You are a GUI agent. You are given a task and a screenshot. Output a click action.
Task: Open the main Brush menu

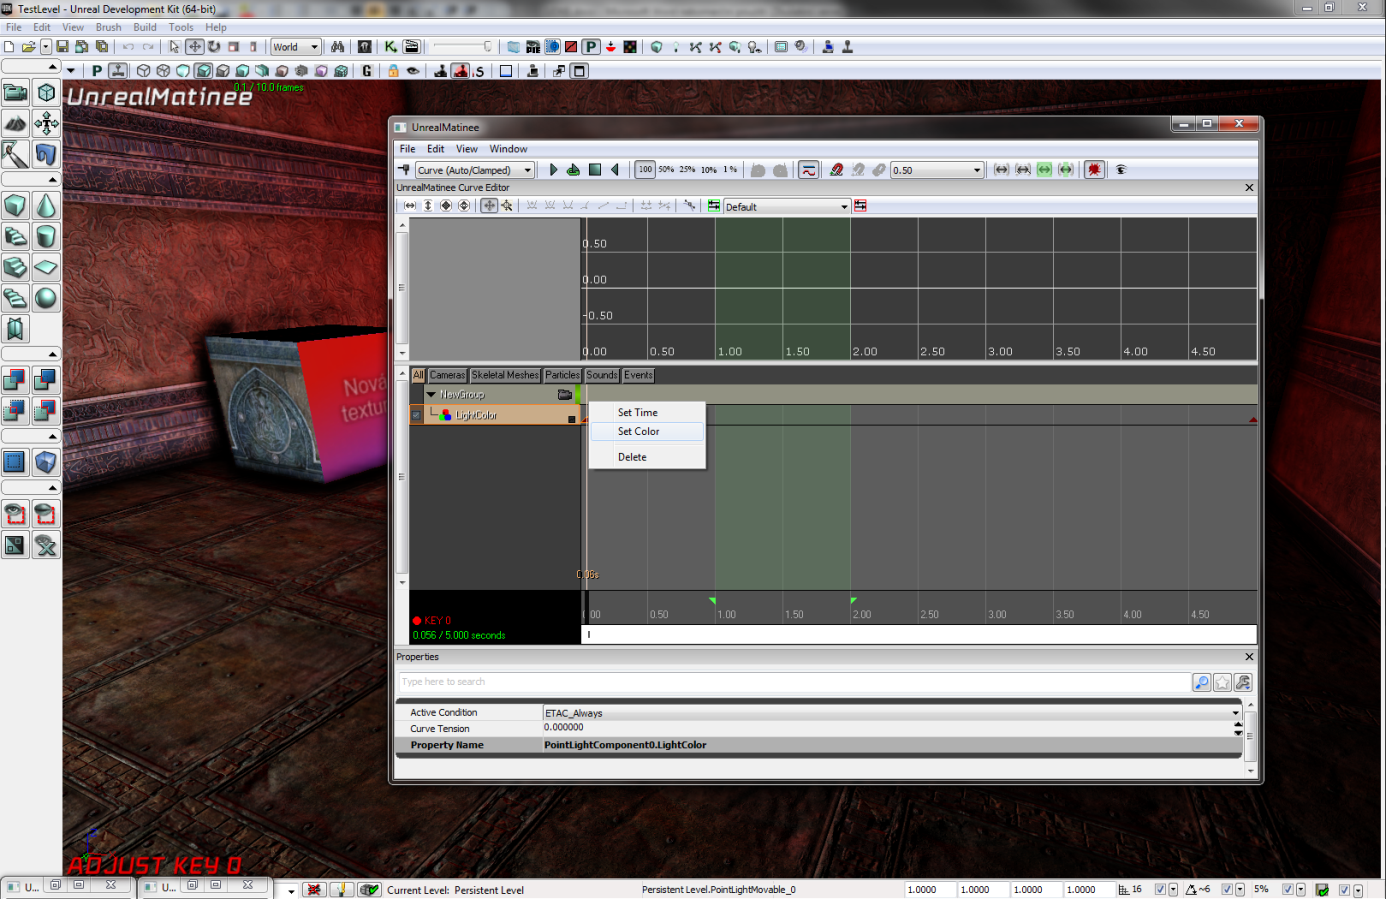tap(108, 27)
